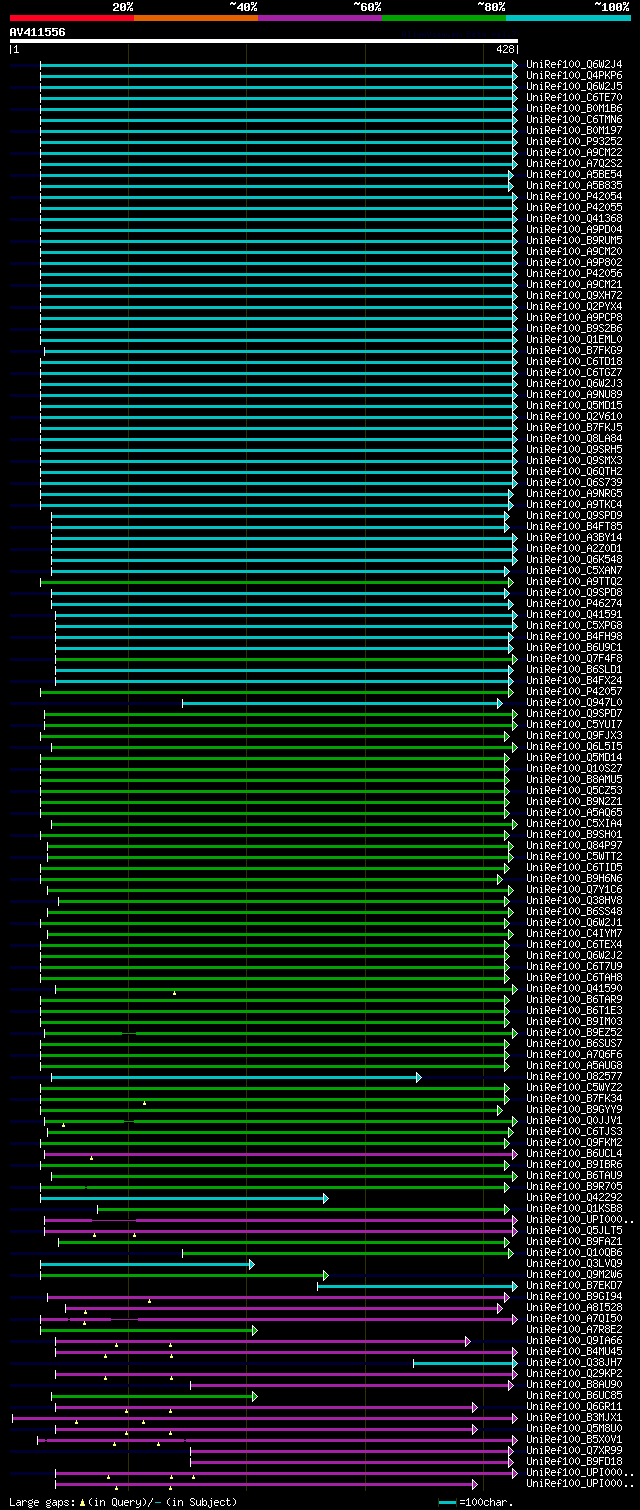Open UniRef100_B7EKD7 entry
This screenshot has width=640, height=1510.
(574, 1286)
